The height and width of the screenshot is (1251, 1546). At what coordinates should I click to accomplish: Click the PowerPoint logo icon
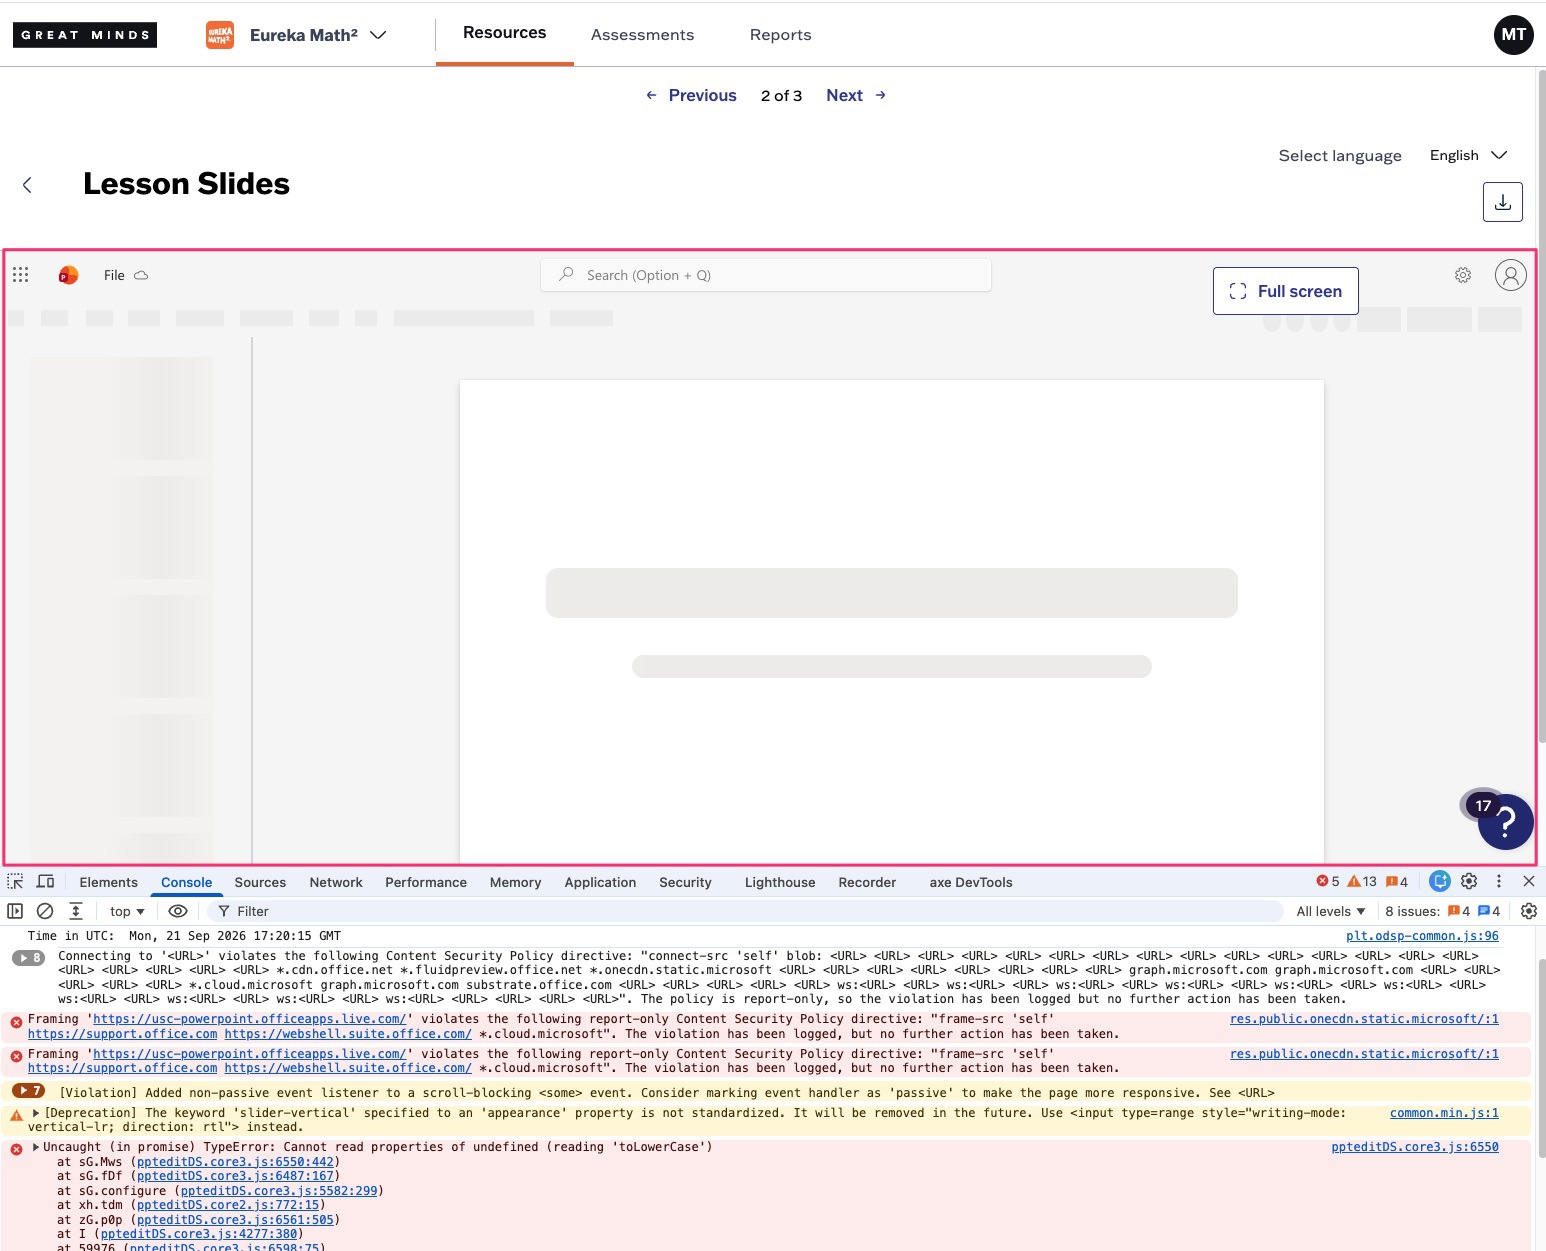[x=68, y=275]
